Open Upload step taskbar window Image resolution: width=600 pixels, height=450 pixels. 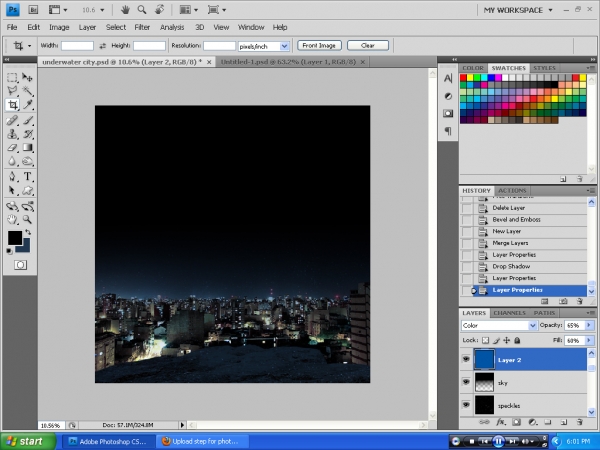point(203,441)
